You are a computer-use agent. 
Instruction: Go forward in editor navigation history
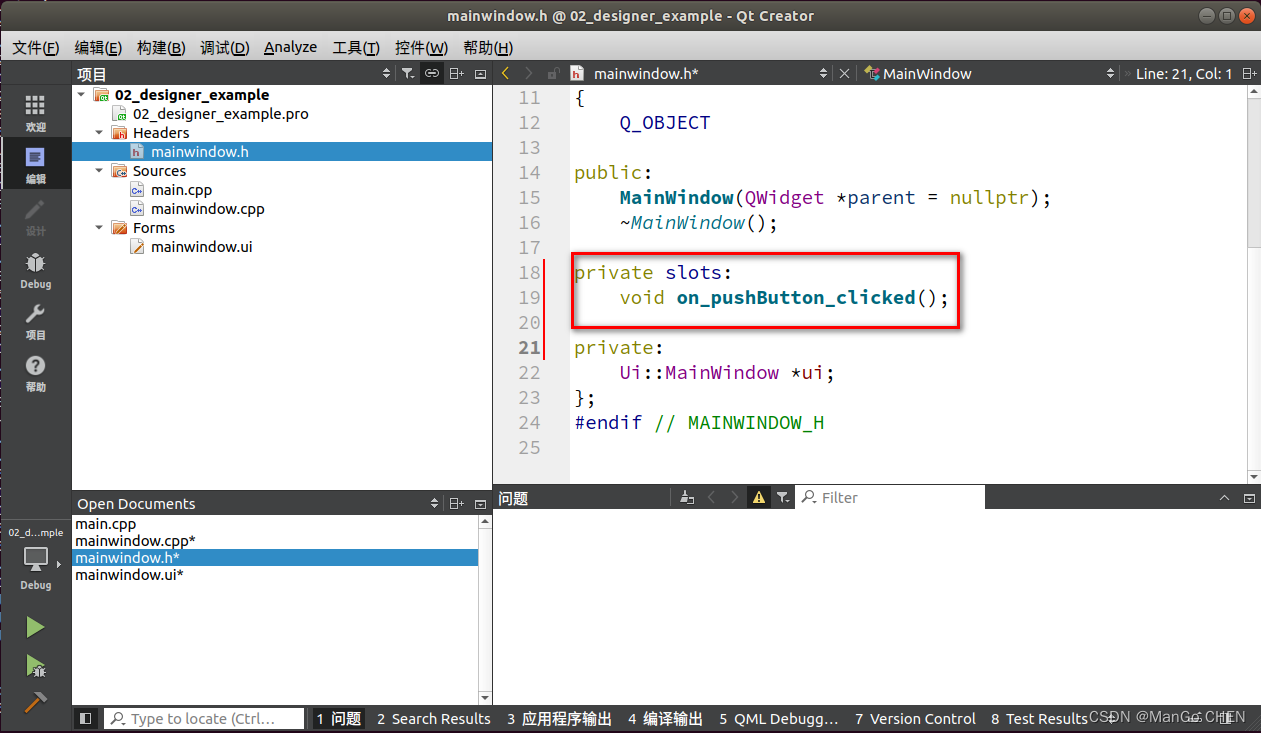tap(529, 73)
